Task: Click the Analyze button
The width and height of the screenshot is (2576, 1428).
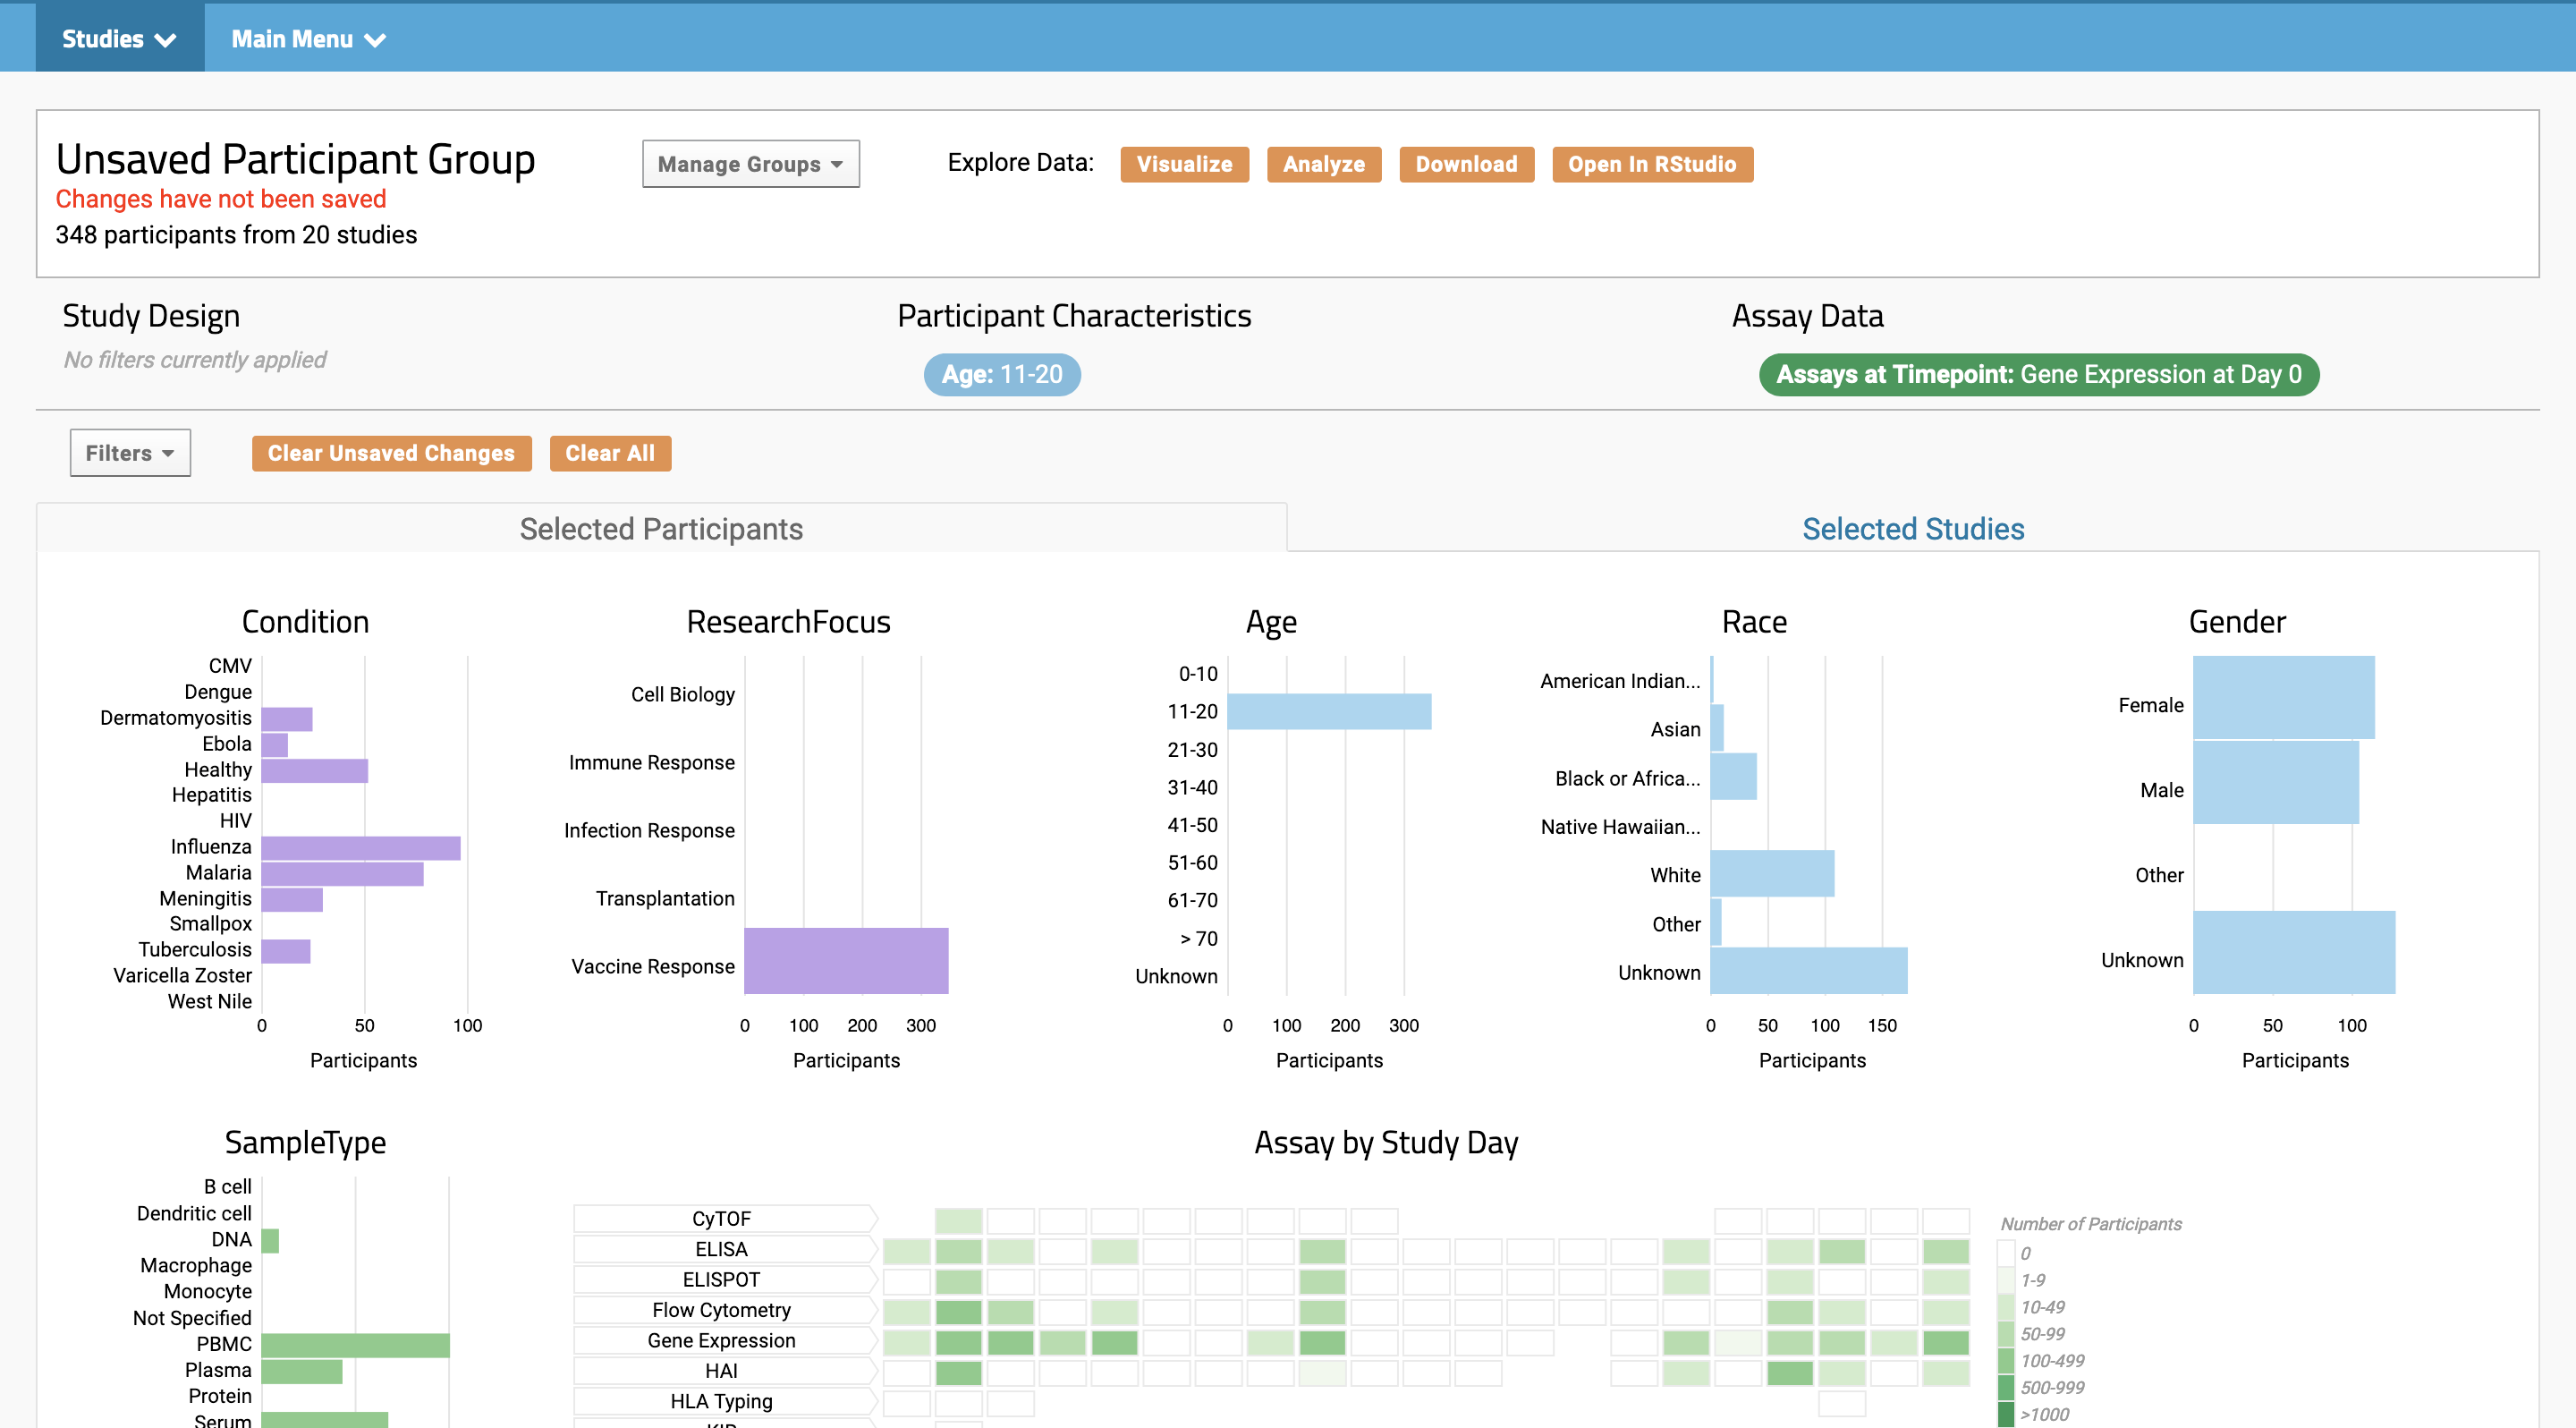Action: 1323,164
